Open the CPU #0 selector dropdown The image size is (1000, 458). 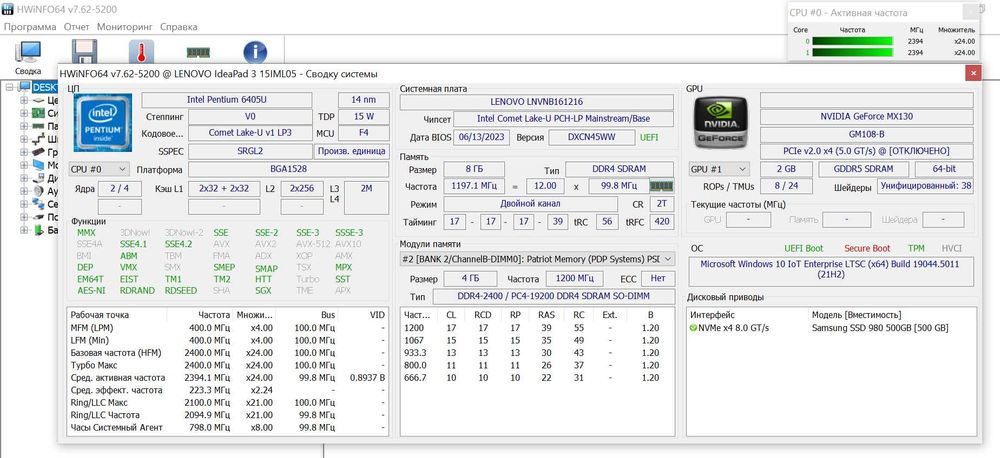99,169
